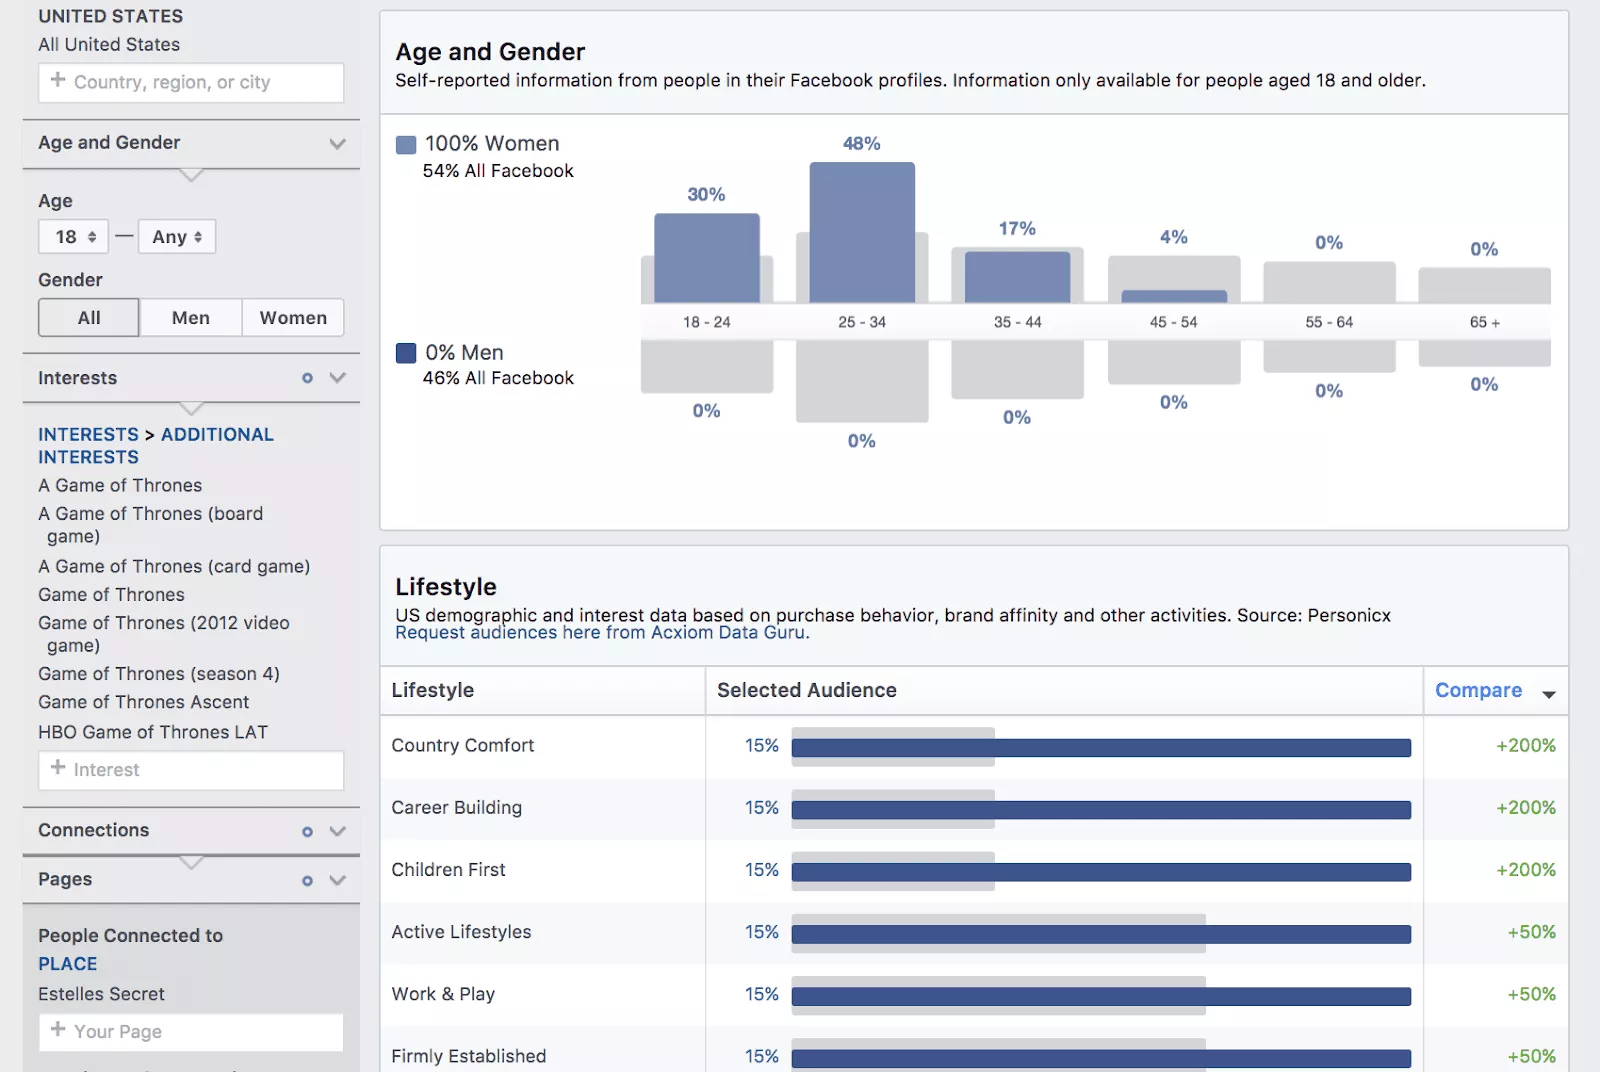Click the Men legend color square
Viewport: 1600px width, 1072px height.
point(406,353)
